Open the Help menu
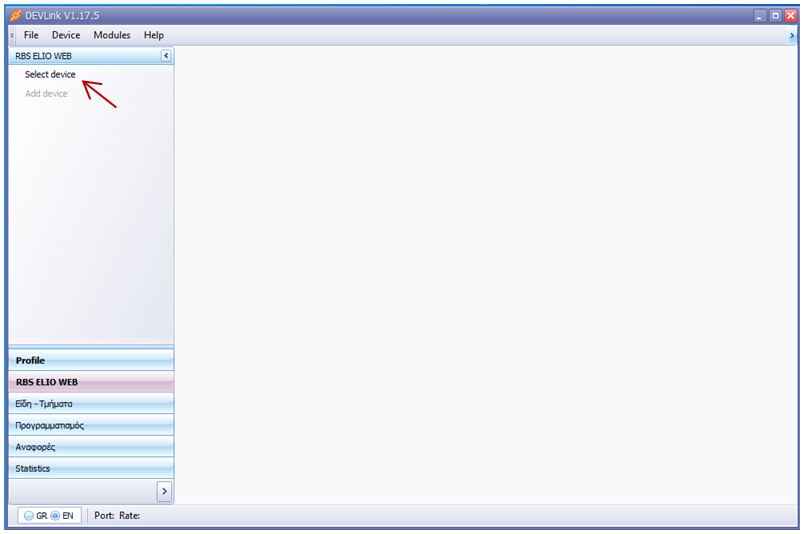 [x=153, y=35]
